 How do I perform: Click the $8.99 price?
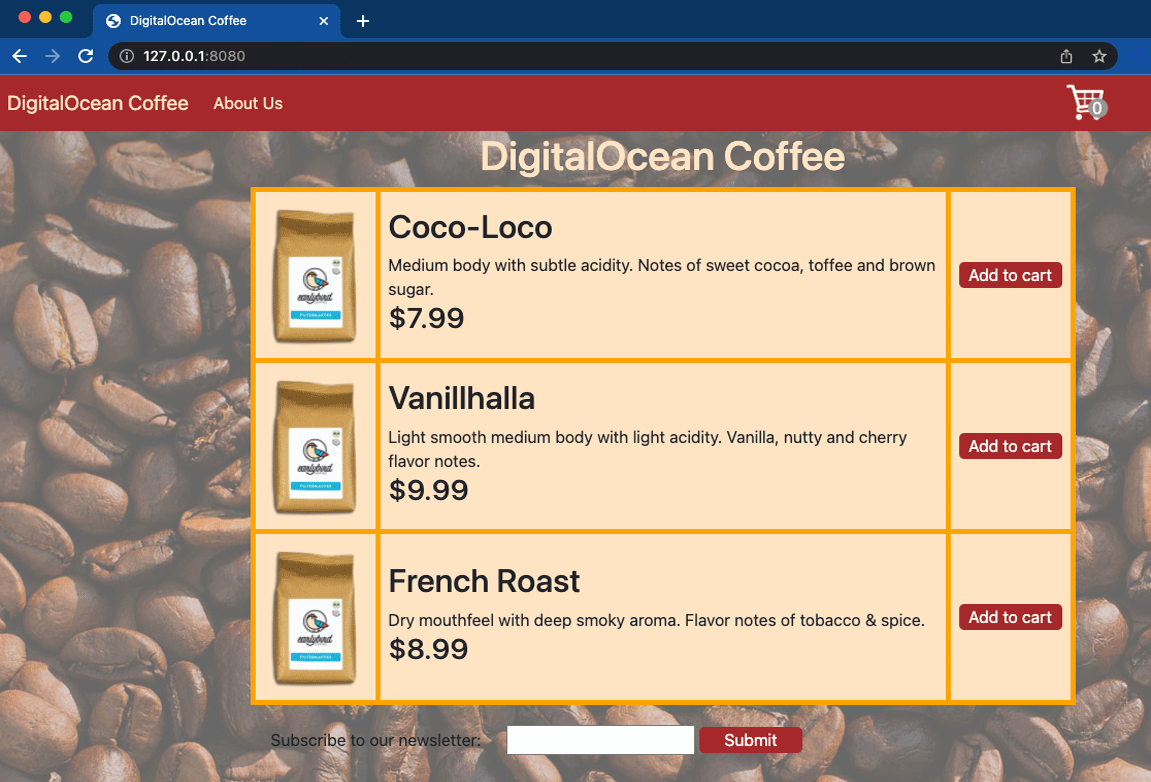[428, 649]
